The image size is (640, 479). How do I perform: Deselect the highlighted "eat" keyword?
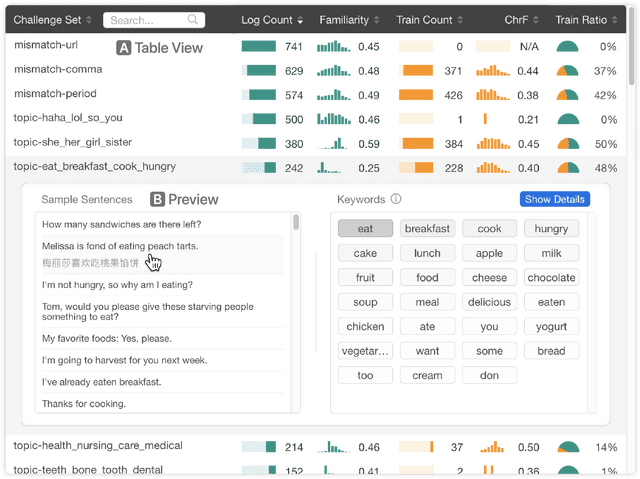click(x=365, y=229)
